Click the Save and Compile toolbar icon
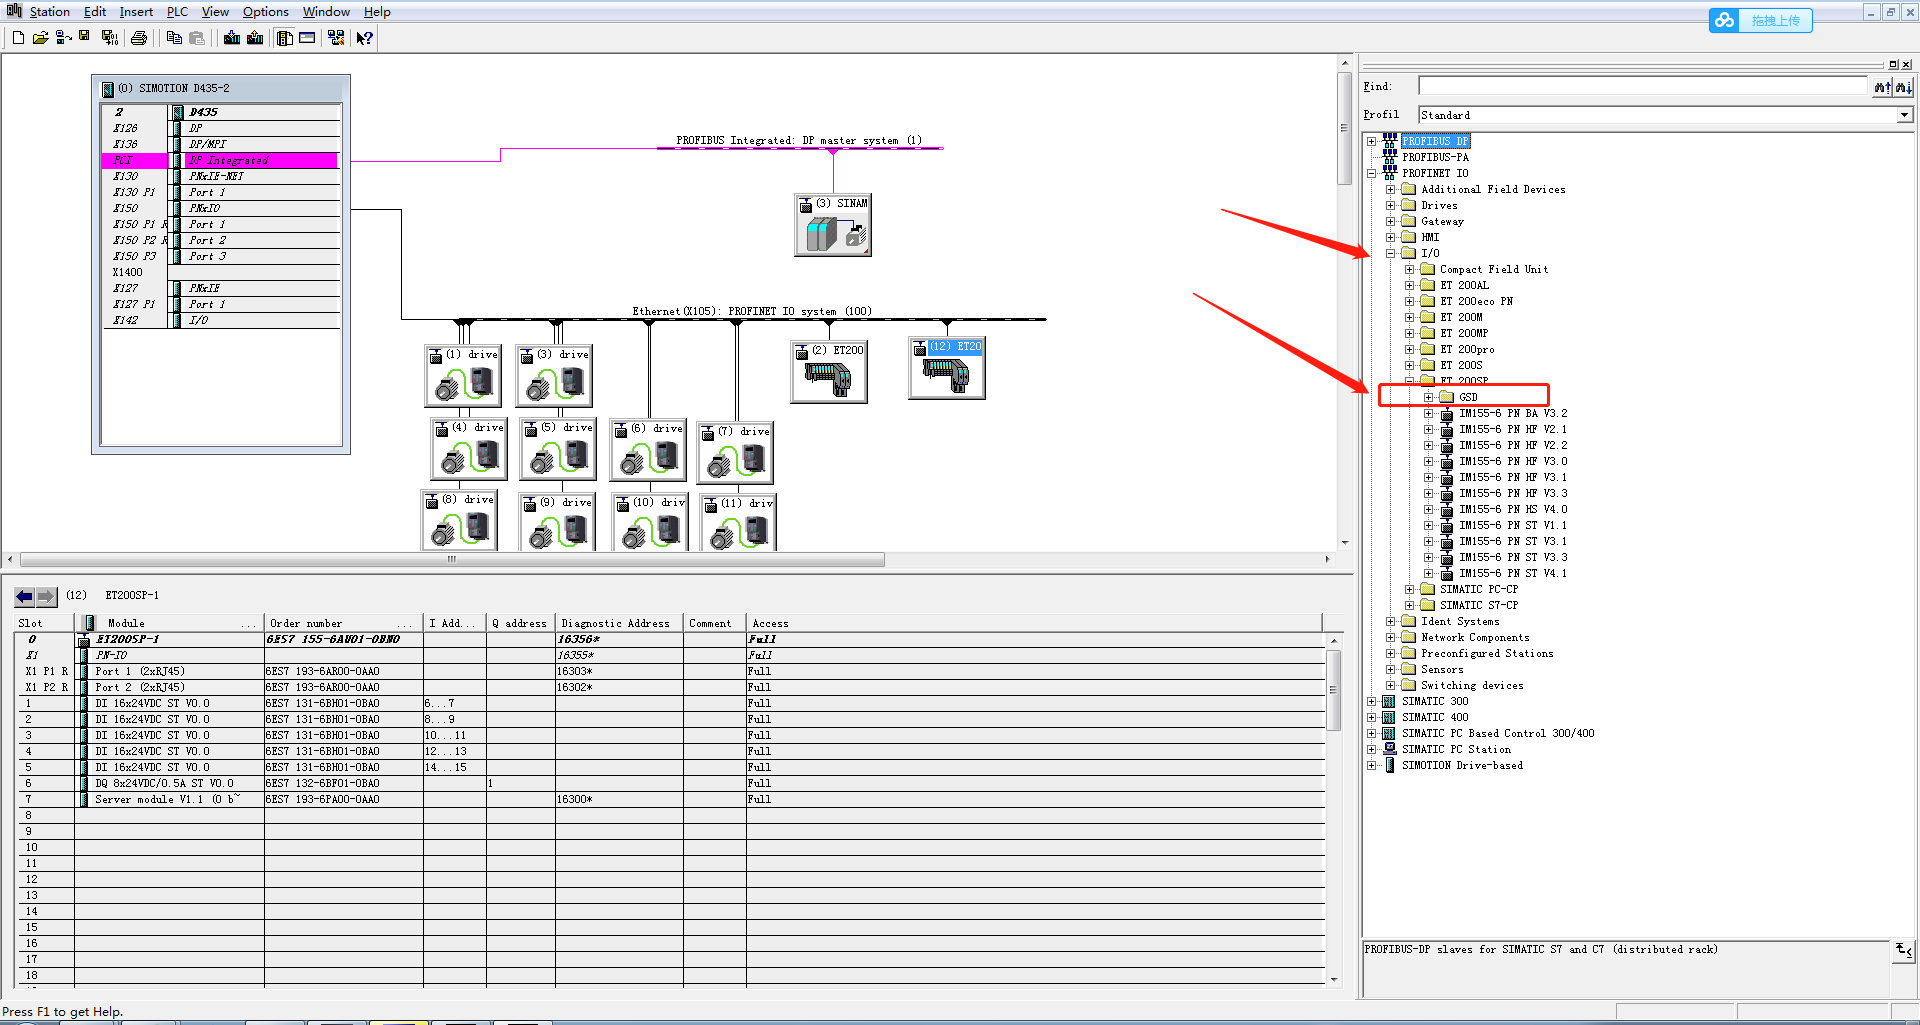The width and height of the screenshot is (1920, 1025). [x=110, y=38]
